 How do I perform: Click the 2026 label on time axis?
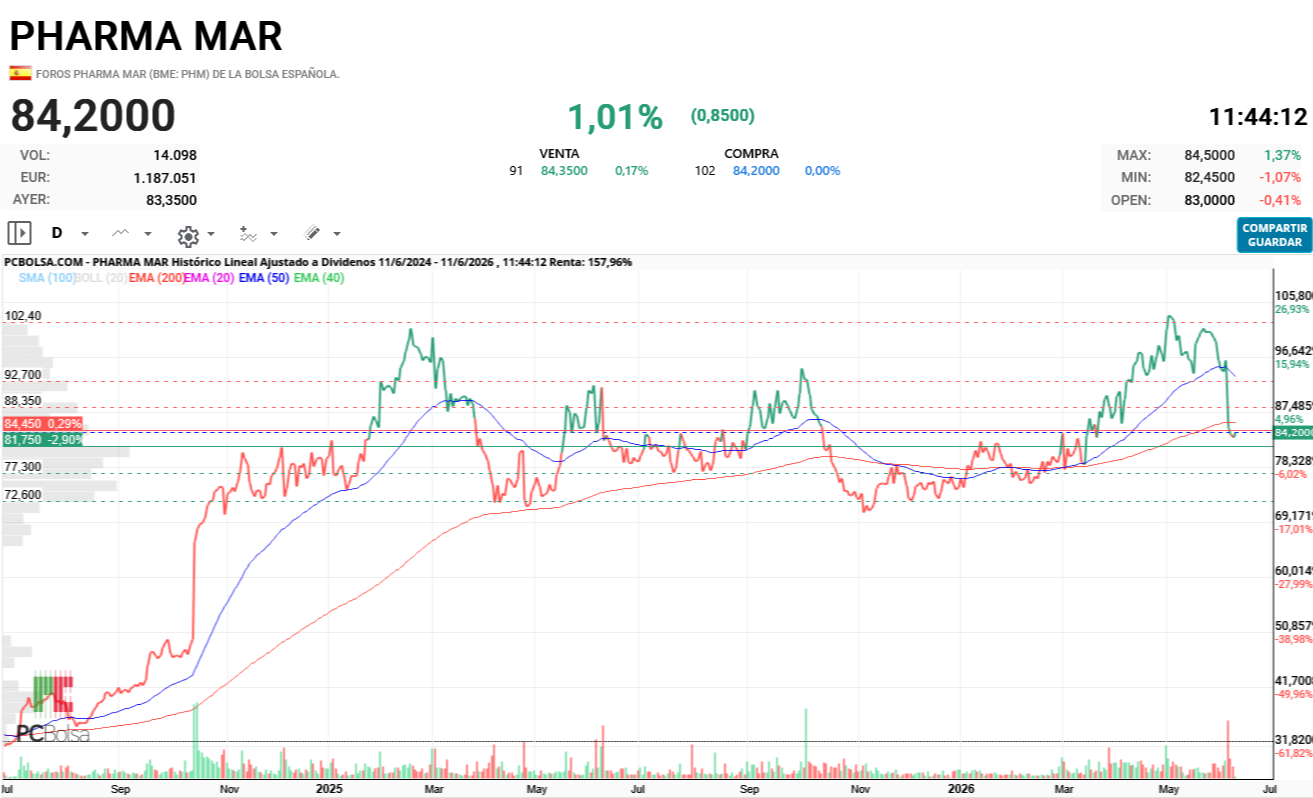(961, 788)
